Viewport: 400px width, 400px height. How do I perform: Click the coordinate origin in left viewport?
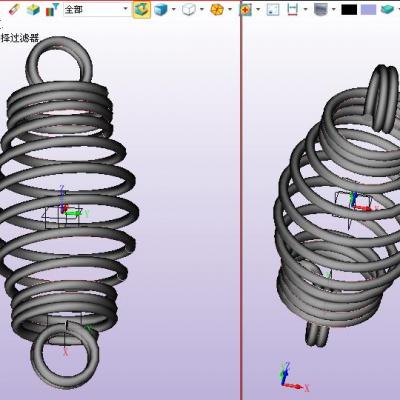pyautogui.click(x=64, y=211)
